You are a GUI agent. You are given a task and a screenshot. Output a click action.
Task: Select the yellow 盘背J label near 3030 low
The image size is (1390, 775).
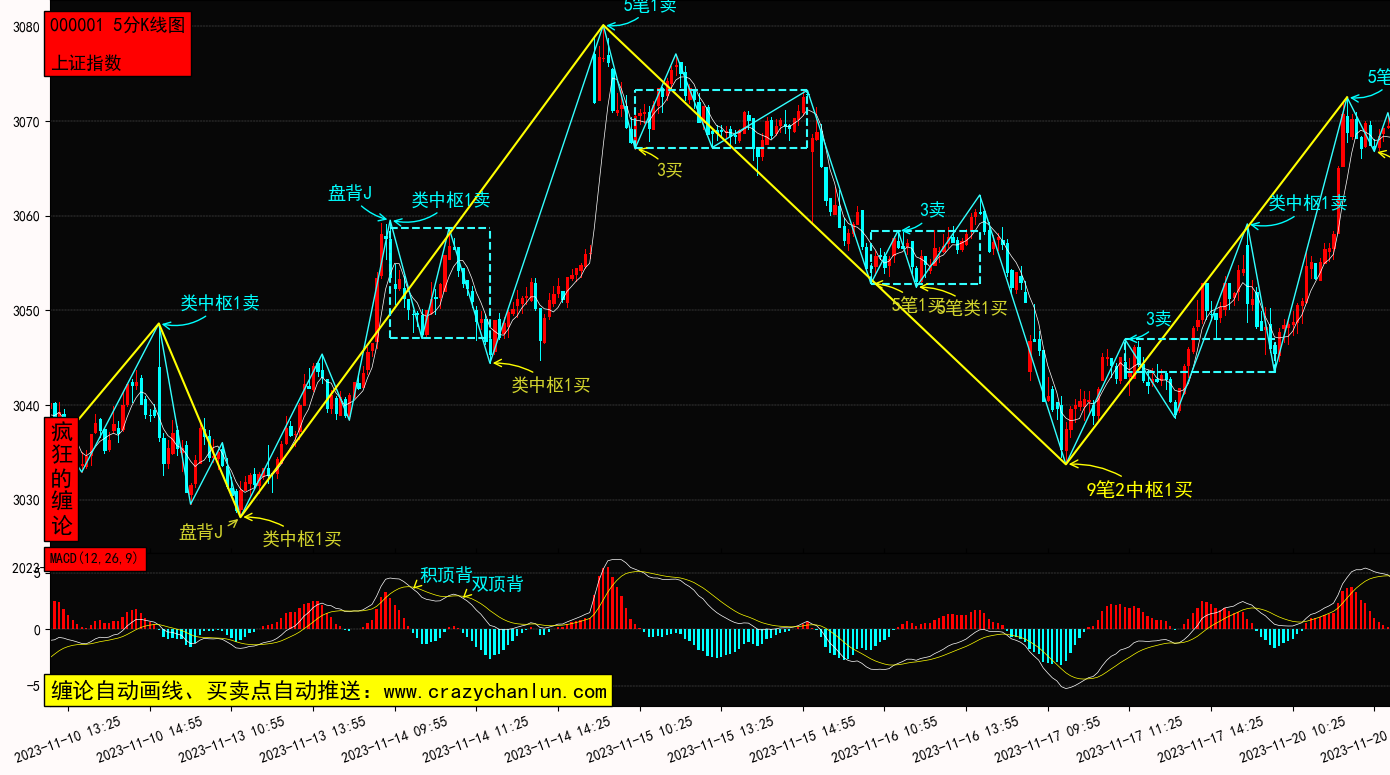[x=200, y=532]
